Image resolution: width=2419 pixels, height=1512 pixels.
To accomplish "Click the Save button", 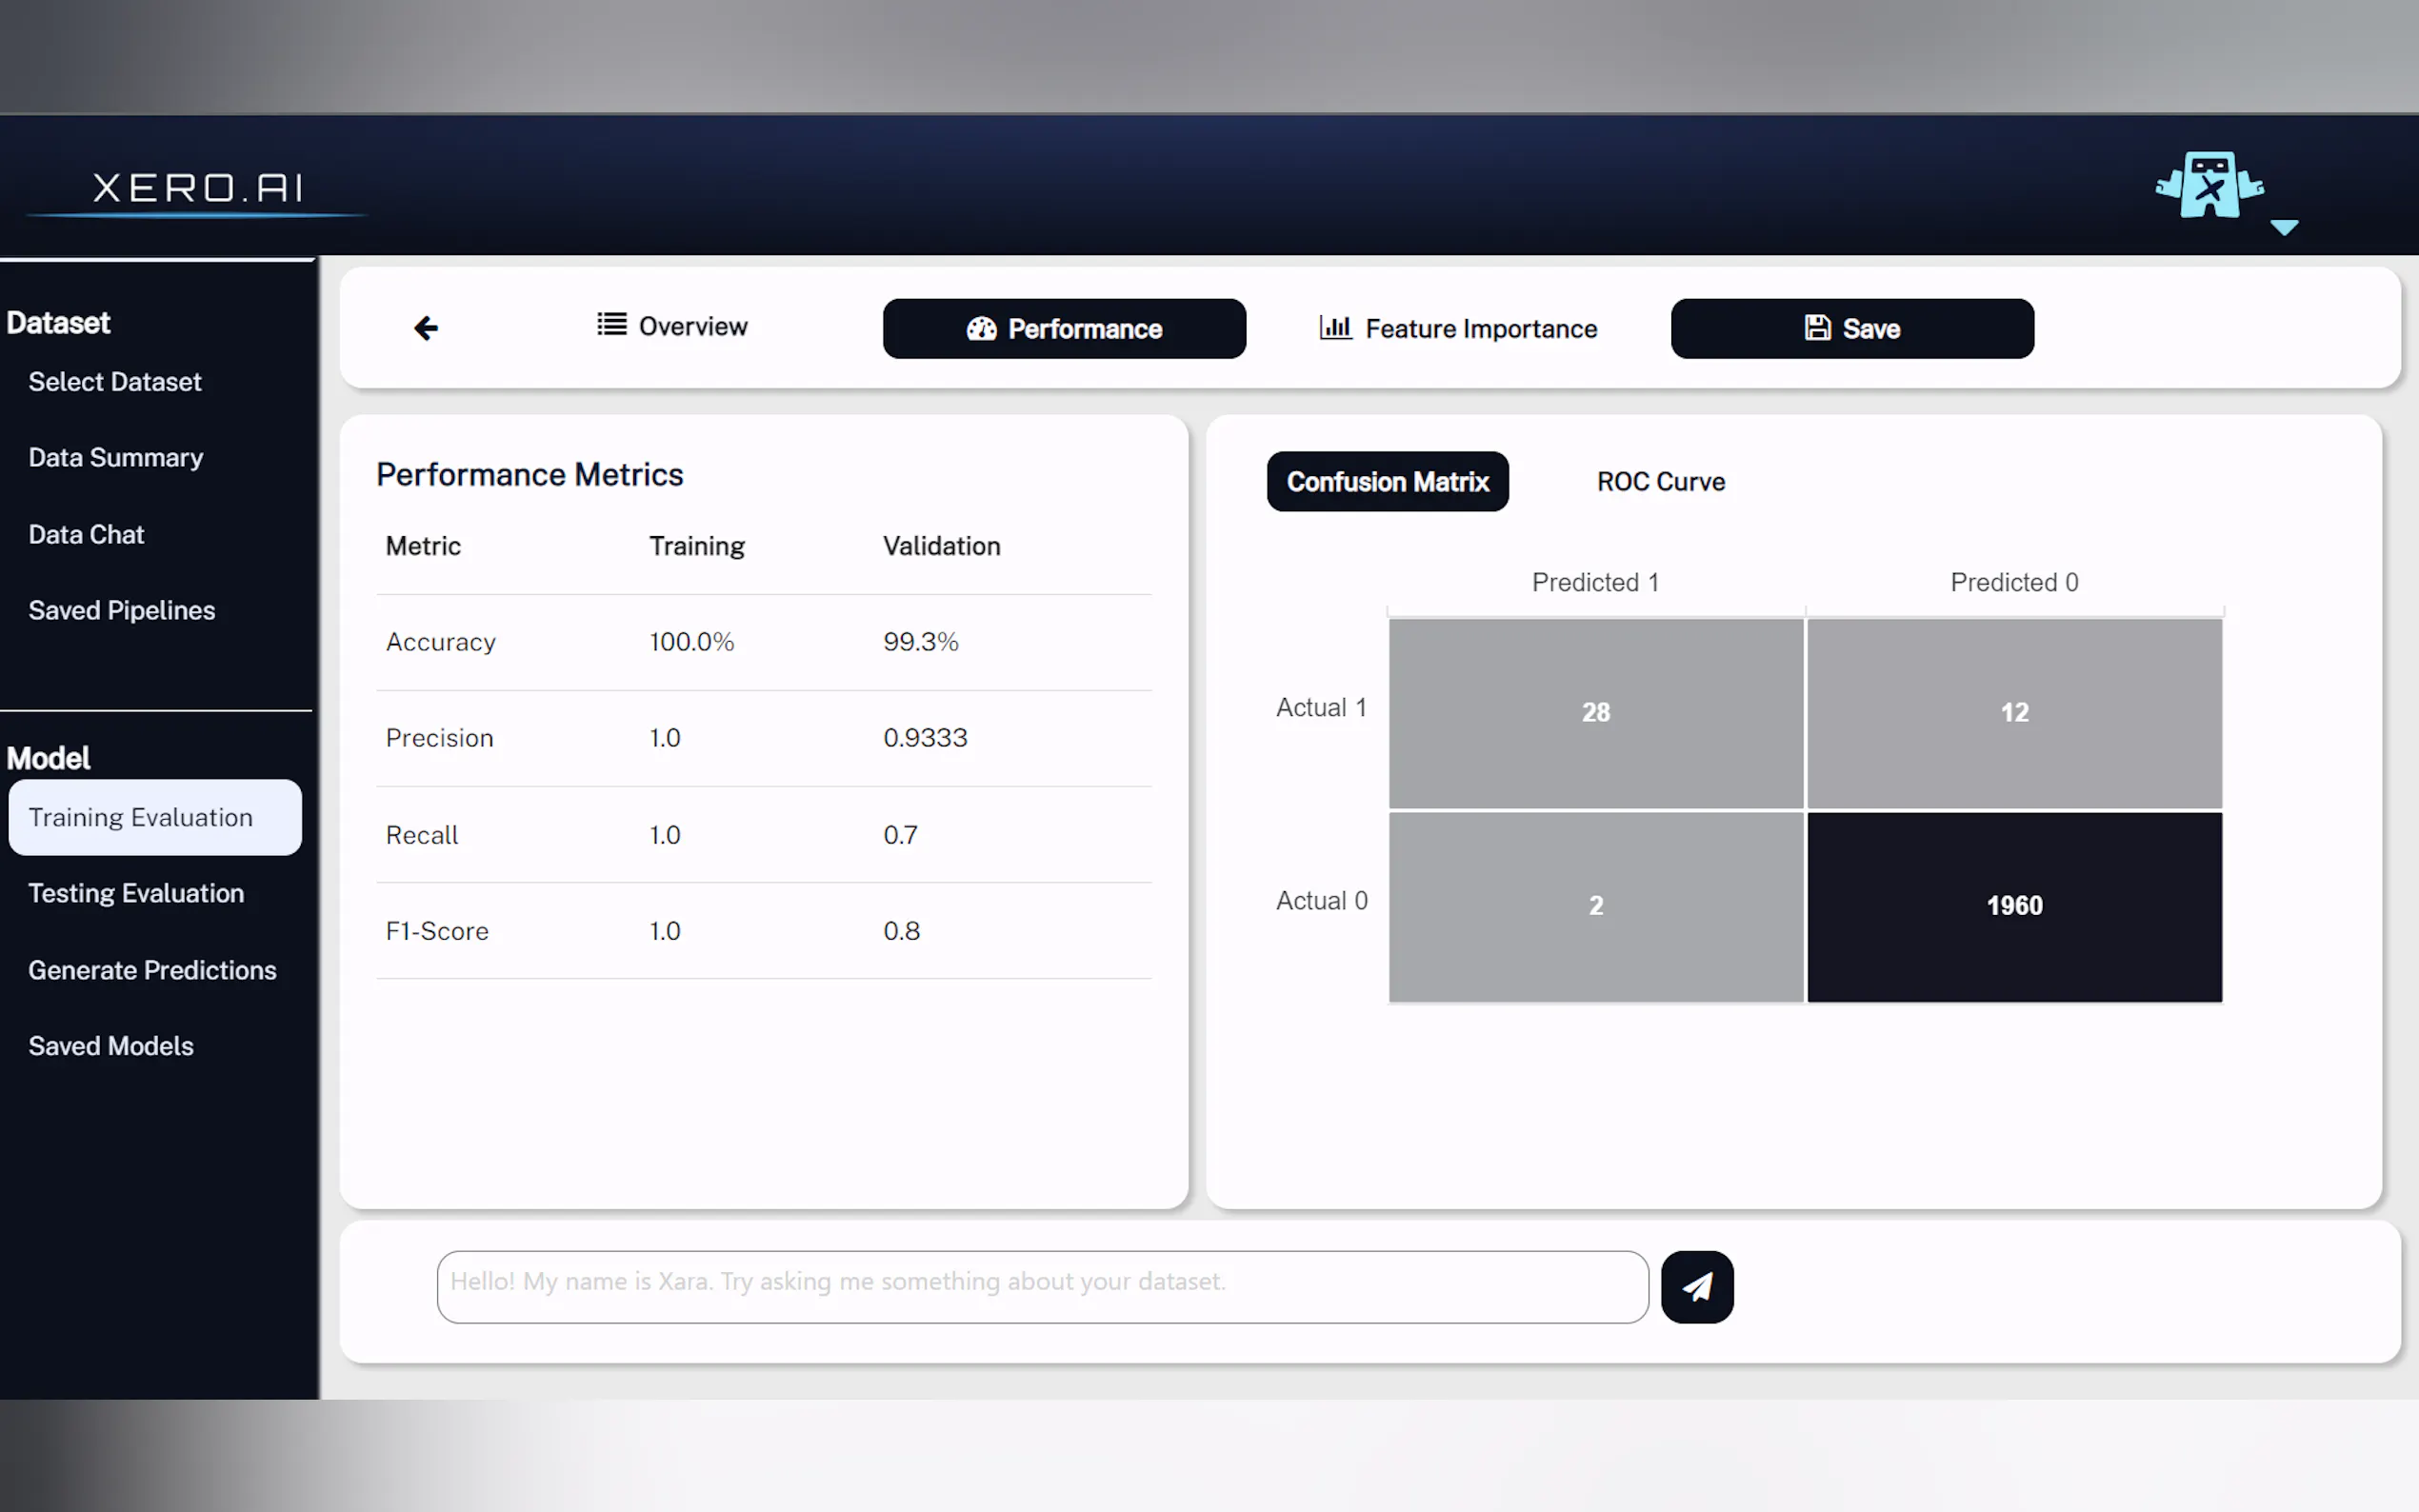I will 1851,328.
